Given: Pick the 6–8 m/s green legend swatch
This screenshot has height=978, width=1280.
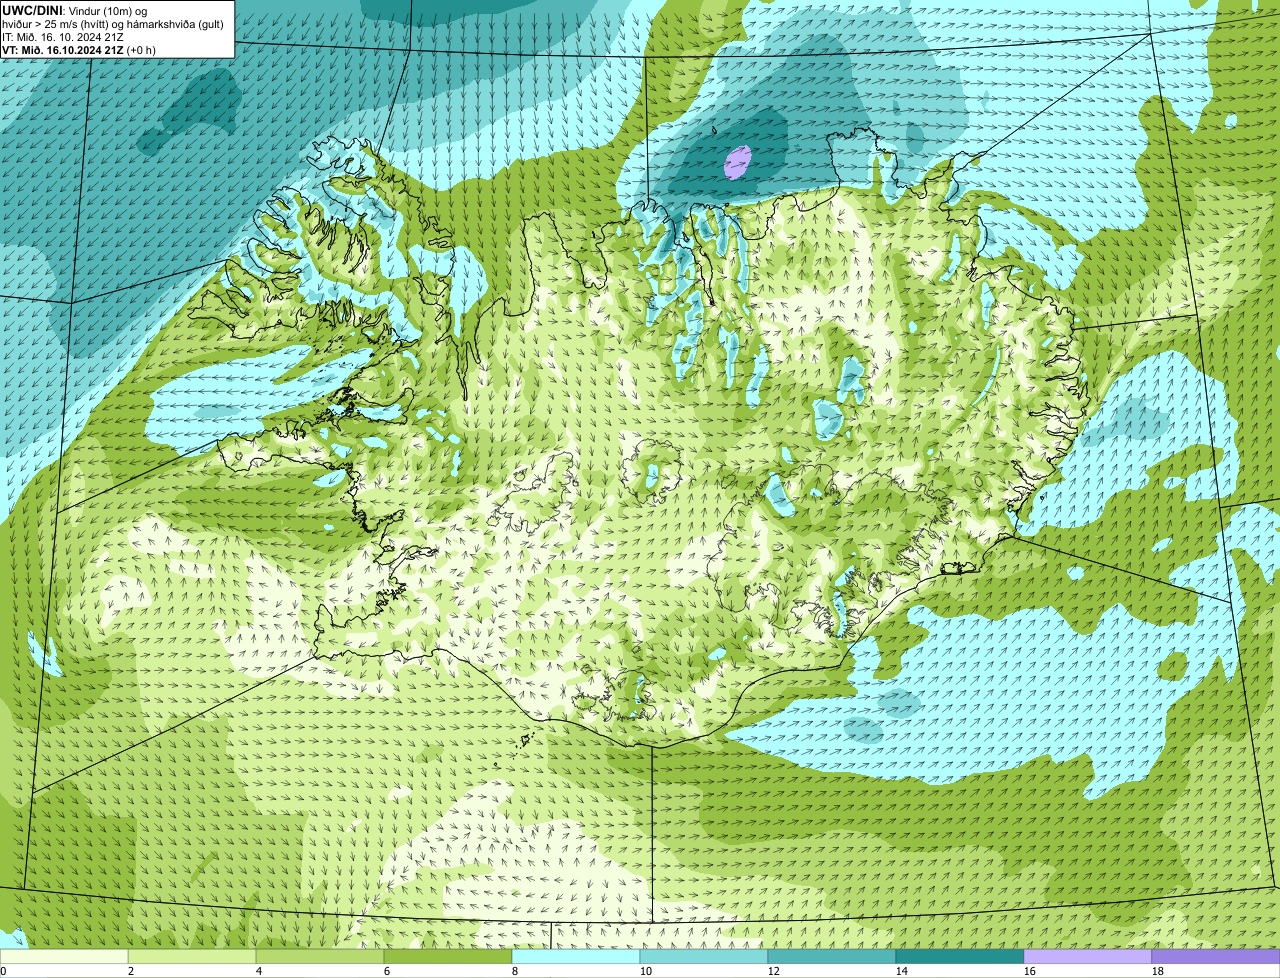Looking at the screenshot, I should point(448,956).
